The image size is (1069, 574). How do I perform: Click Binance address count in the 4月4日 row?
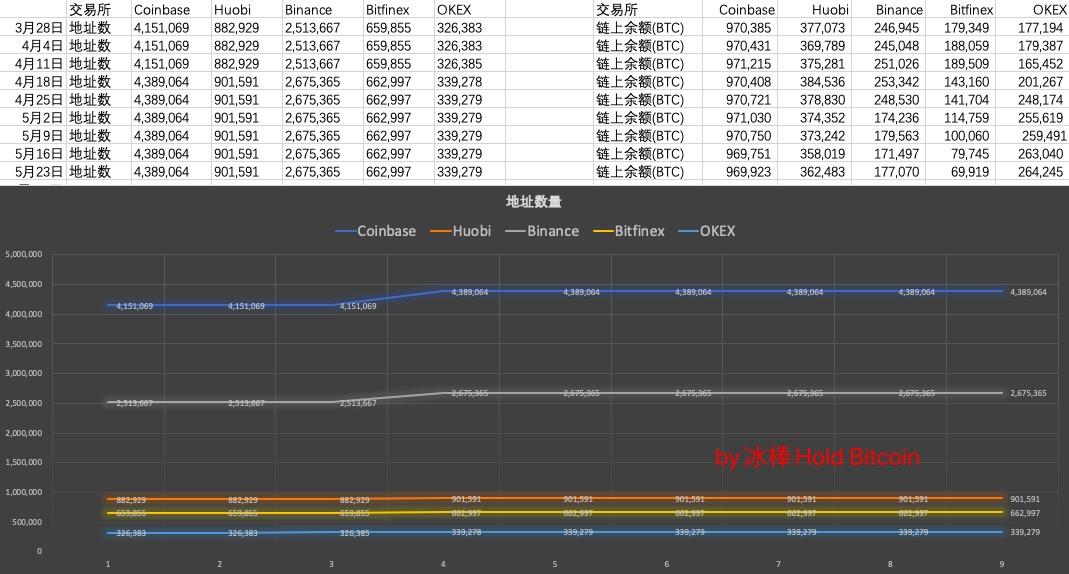click(x=312, y=46)
